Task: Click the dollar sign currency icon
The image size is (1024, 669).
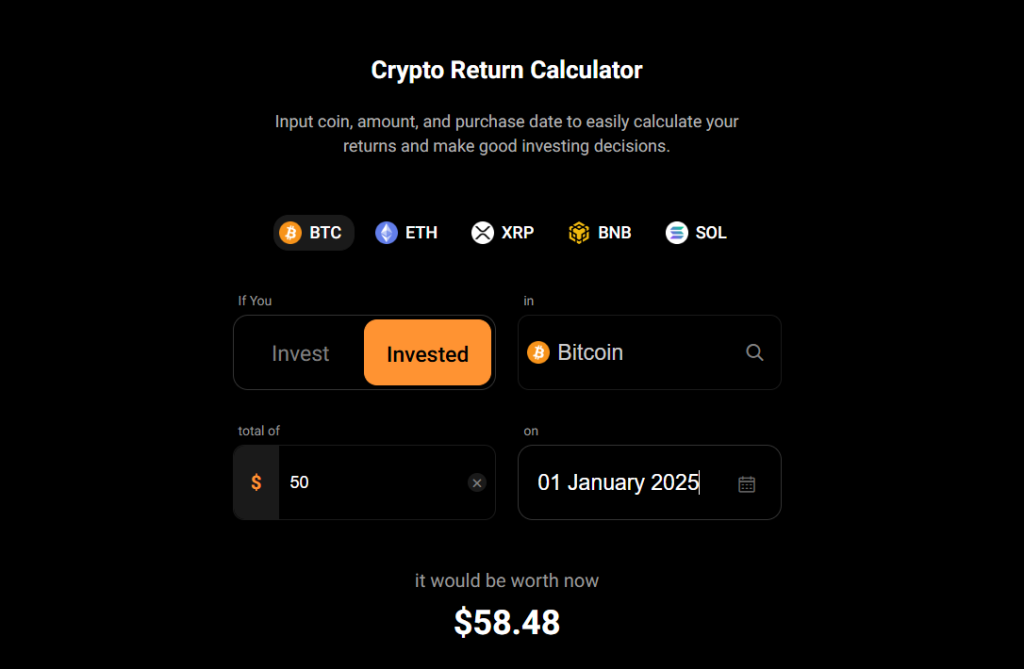Action: click(x=256, y=482)
